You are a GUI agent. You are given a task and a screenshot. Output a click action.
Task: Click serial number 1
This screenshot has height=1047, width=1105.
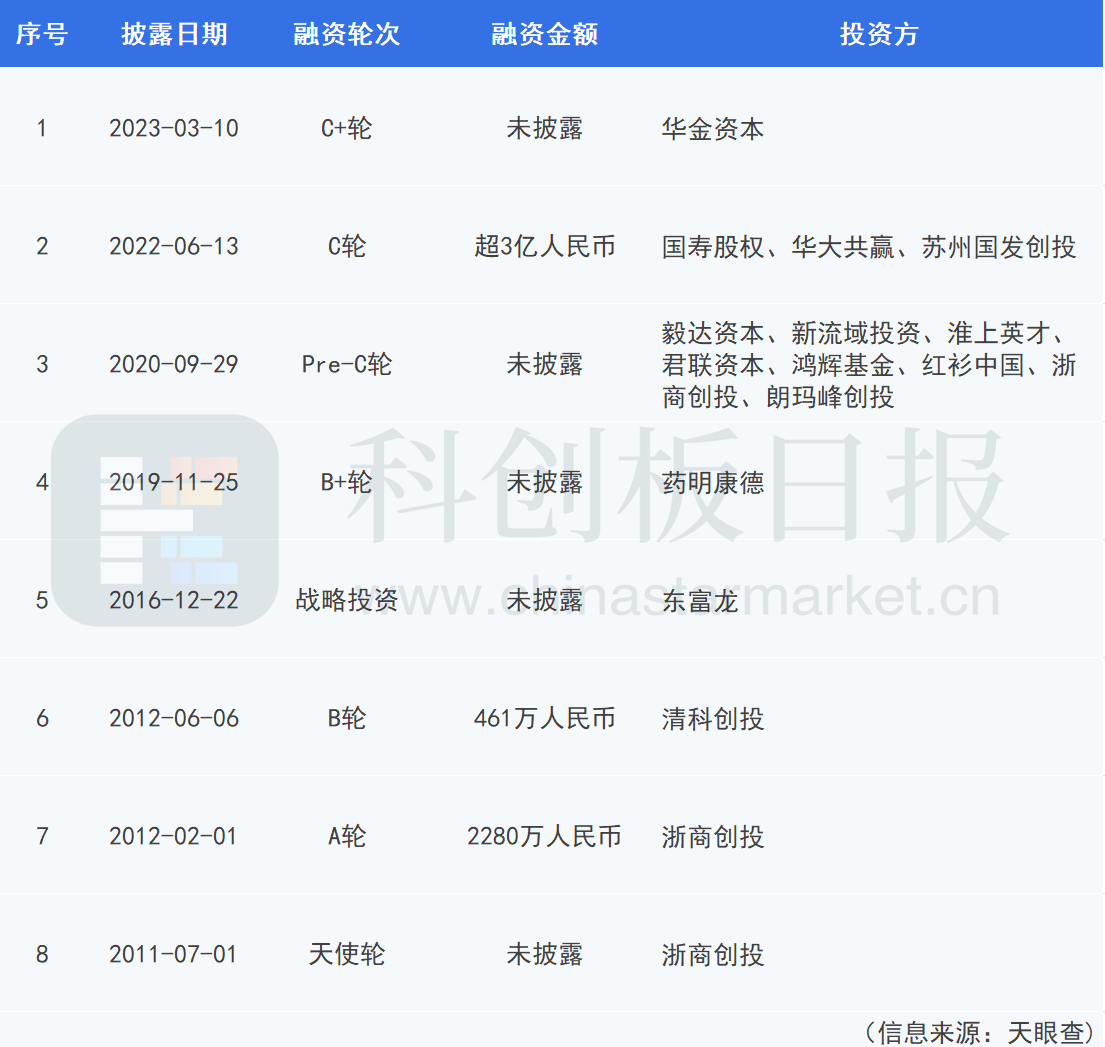tap(42, 128)
